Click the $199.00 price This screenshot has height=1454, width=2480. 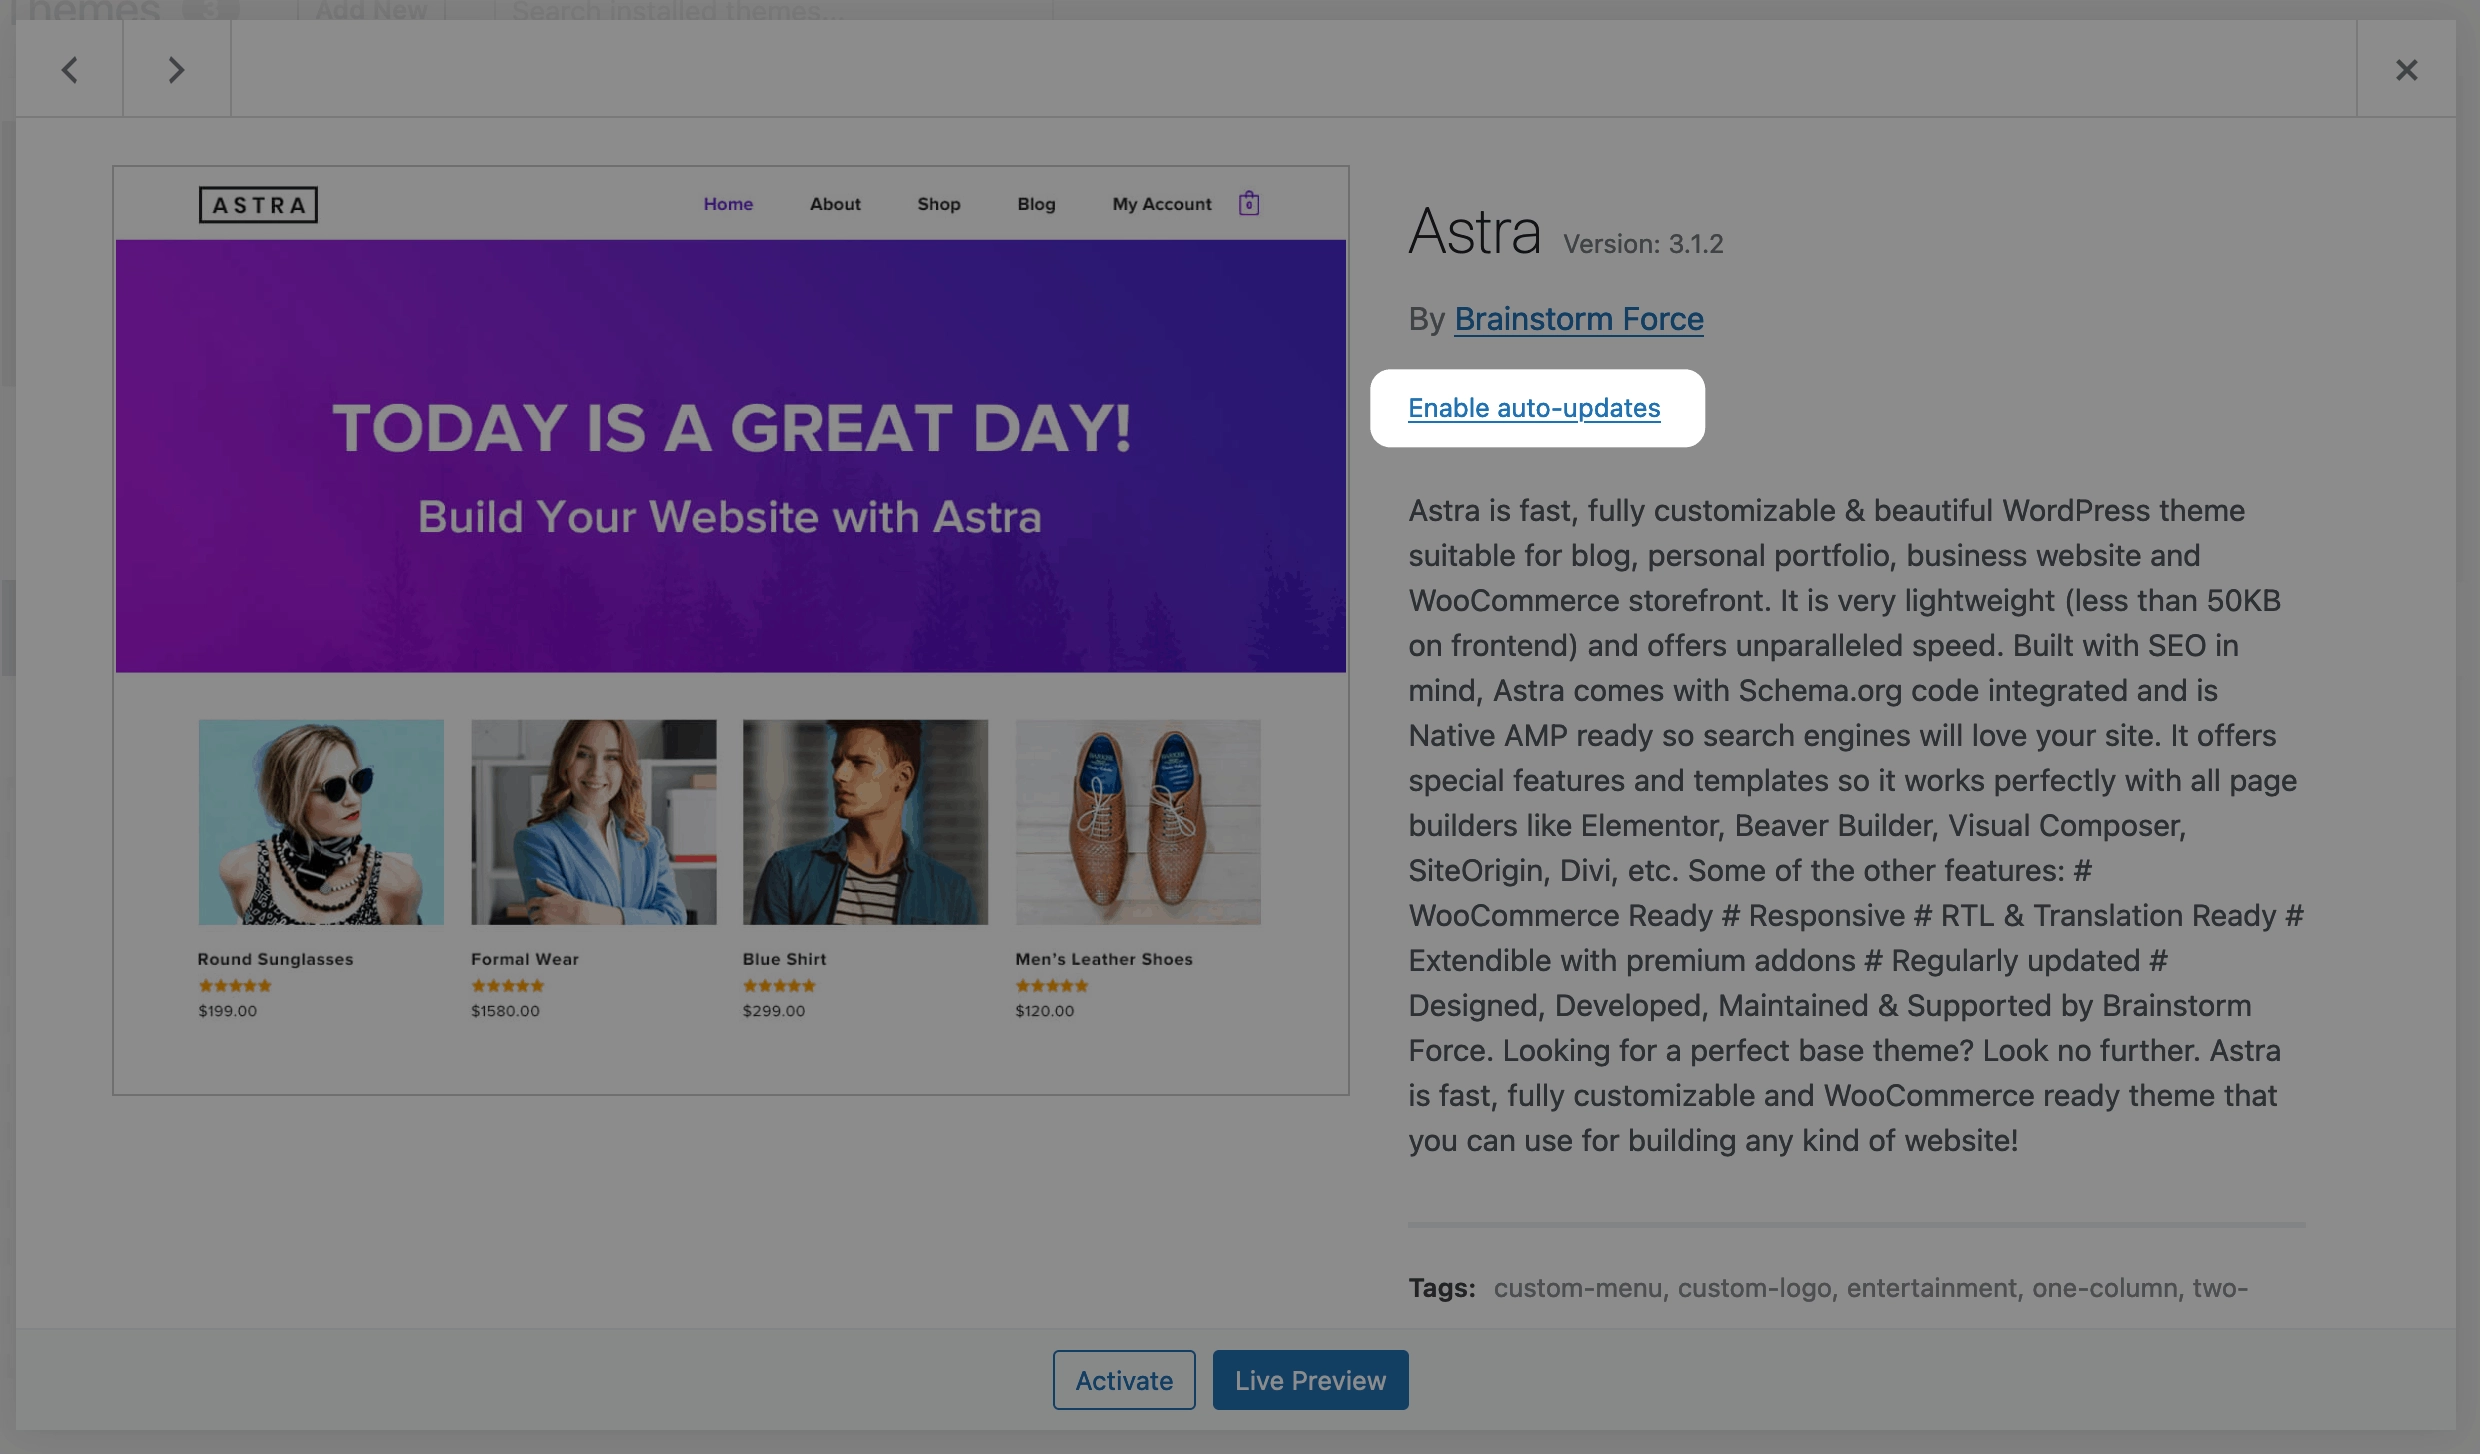point(228,1011)
